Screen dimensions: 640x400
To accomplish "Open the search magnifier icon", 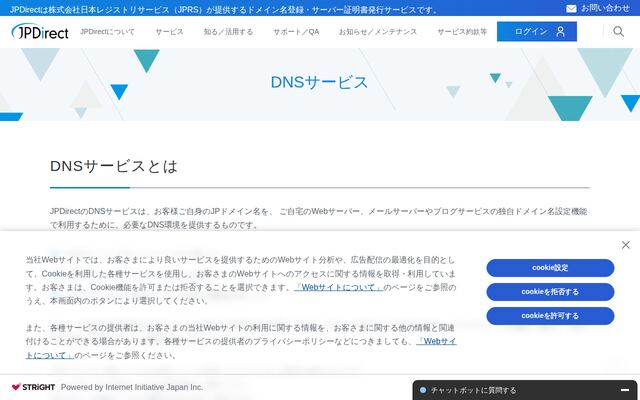I will coord(618,31).
